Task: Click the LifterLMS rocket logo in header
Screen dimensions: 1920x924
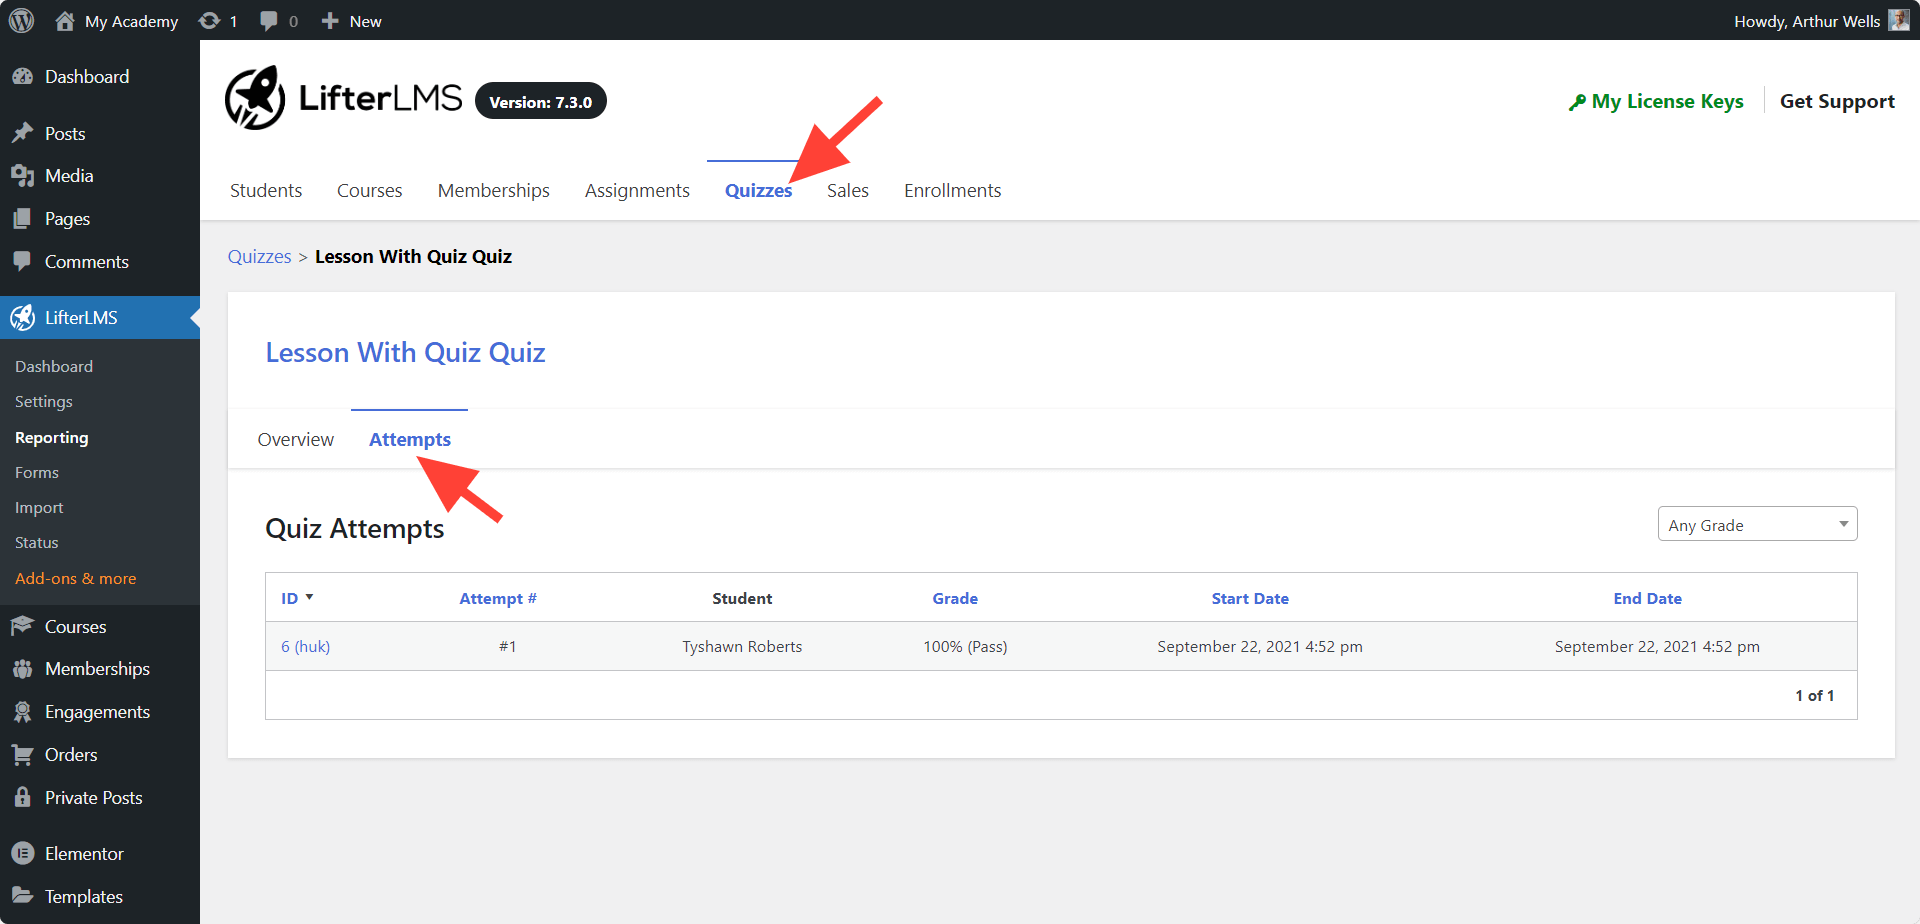Action: pos(255,98)
